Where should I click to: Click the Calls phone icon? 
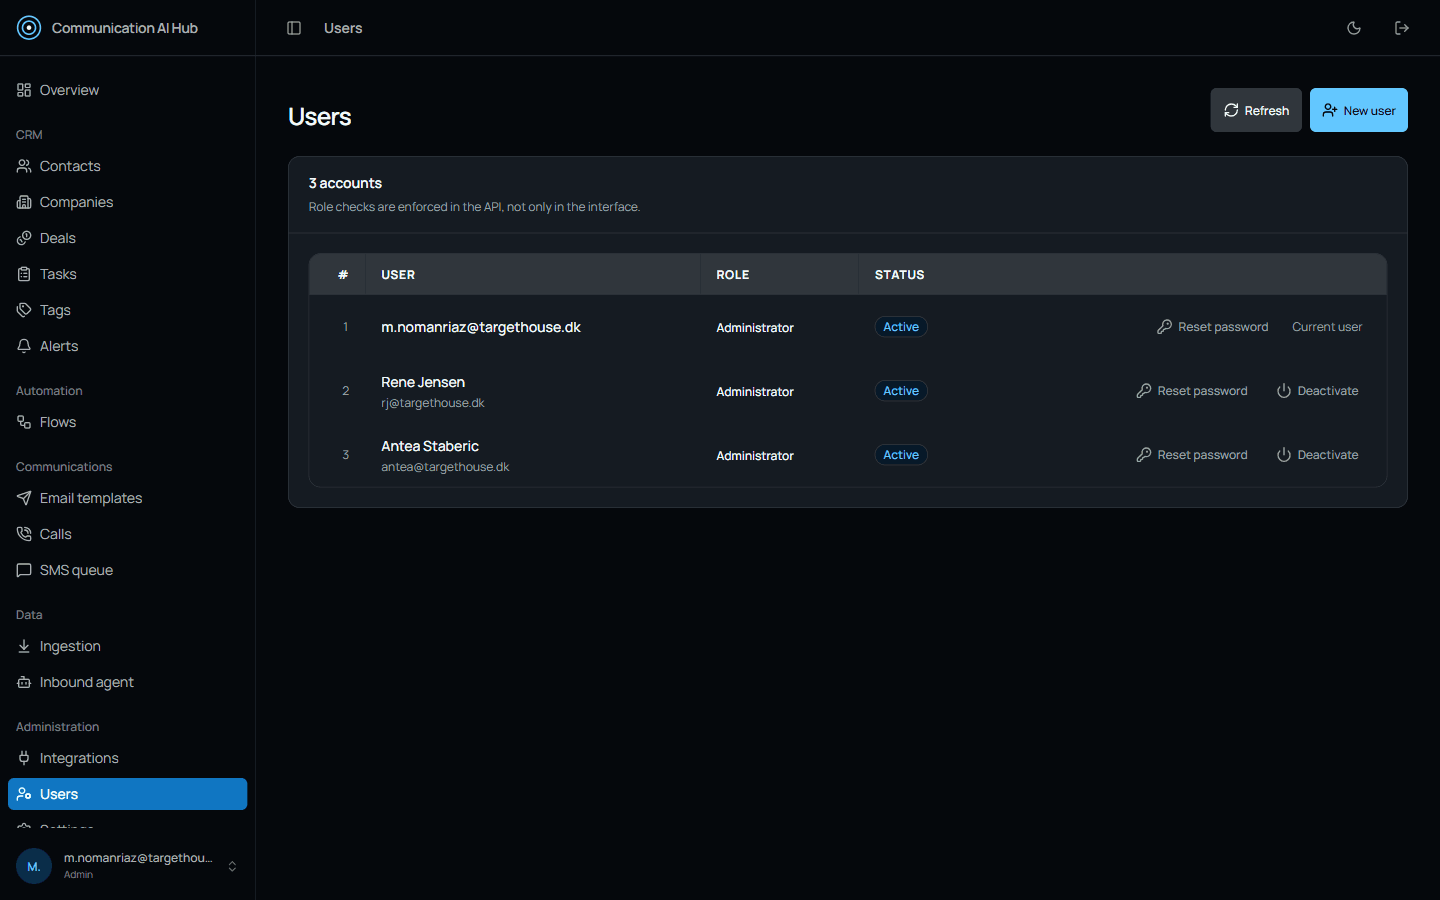click(x=24, y=534)
